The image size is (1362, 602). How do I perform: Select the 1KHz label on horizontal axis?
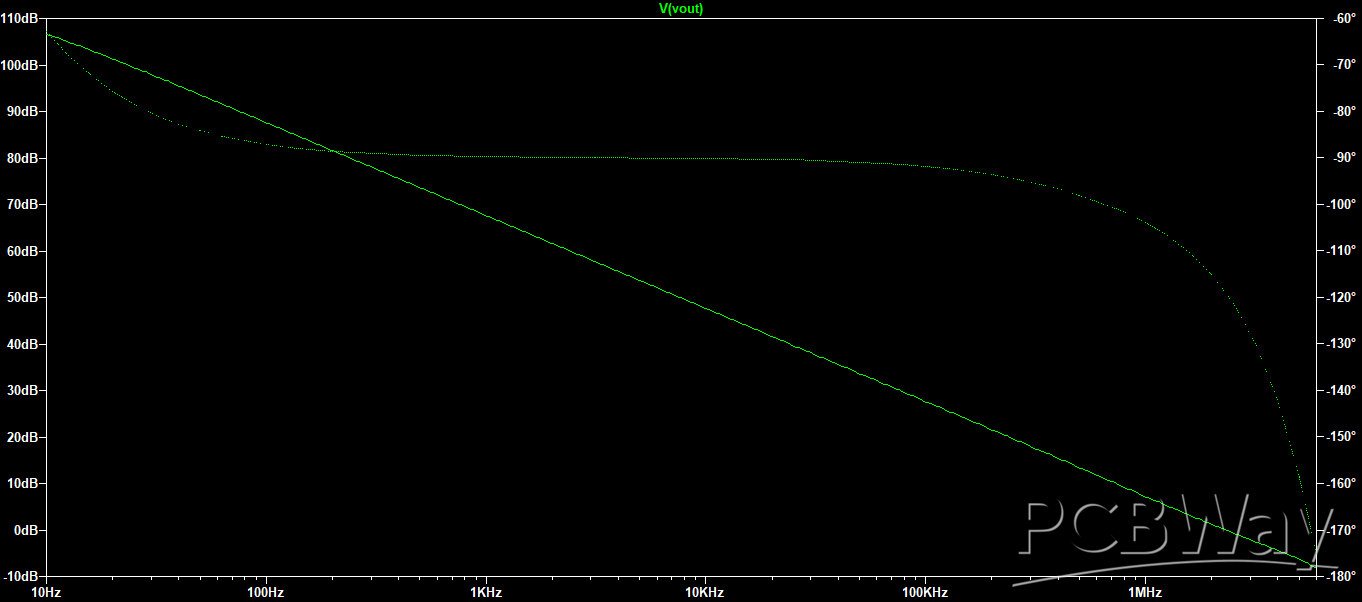point(485,592)
